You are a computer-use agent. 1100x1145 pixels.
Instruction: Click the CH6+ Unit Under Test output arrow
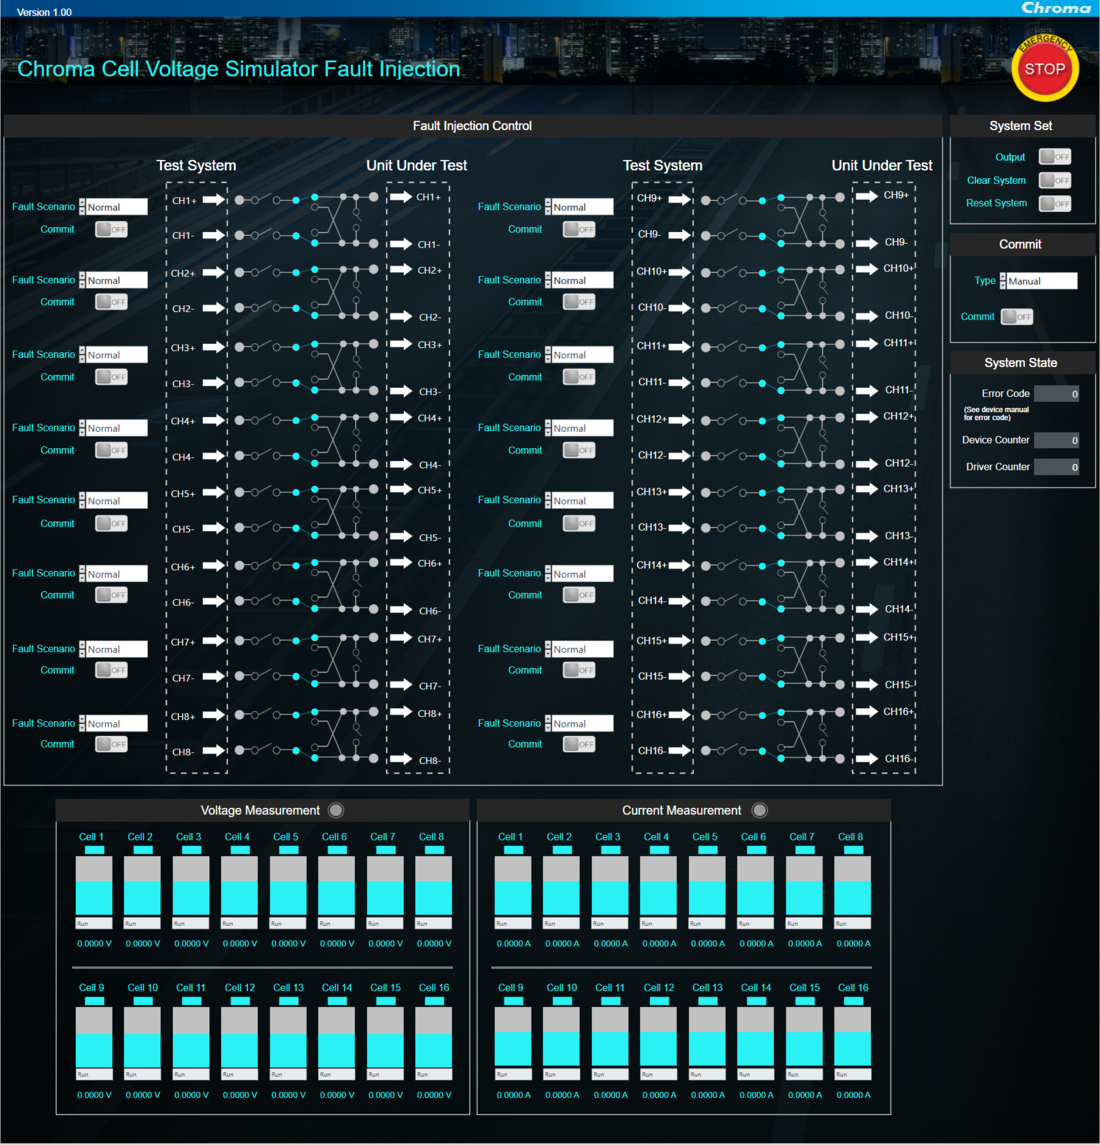click(x=401, y=562)
